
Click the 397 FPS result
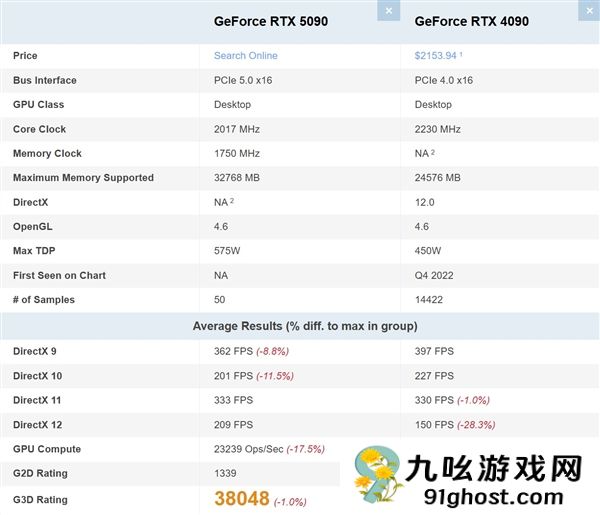coord(434,351)
